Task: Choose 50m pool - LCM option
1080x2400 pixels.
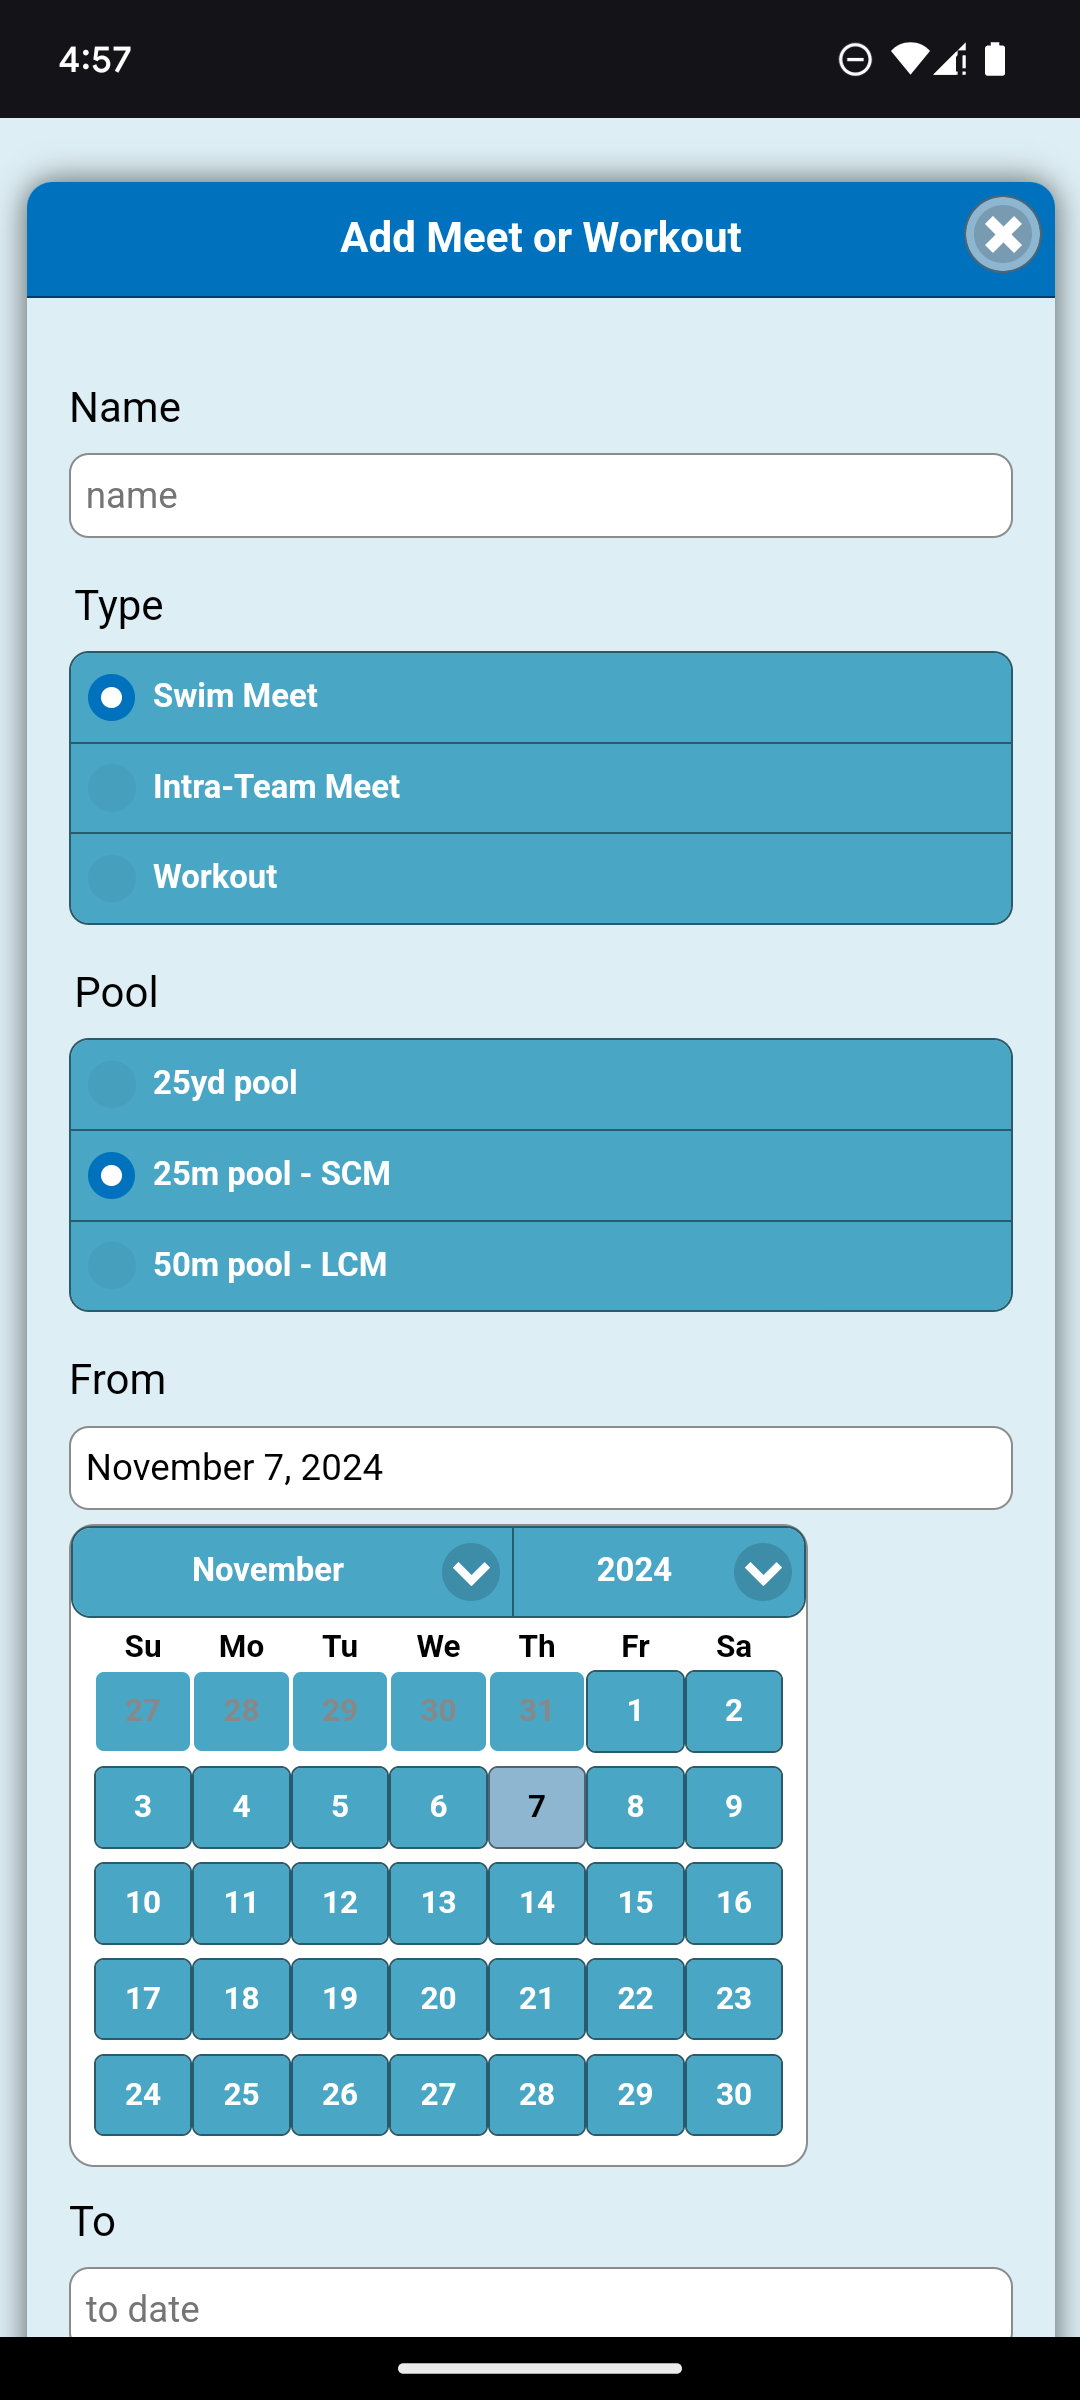Action: pyautogui.click(x=540, y=1265)
